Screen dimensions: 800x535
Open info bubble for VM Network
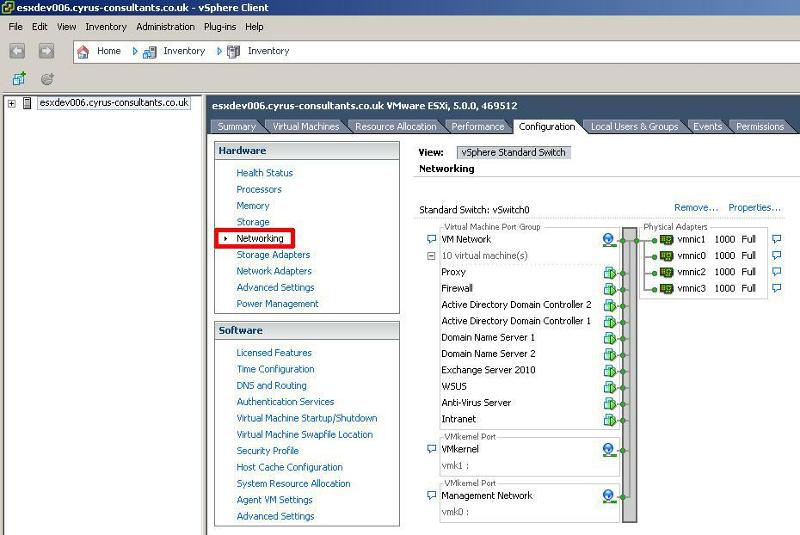tap(431, 239)
